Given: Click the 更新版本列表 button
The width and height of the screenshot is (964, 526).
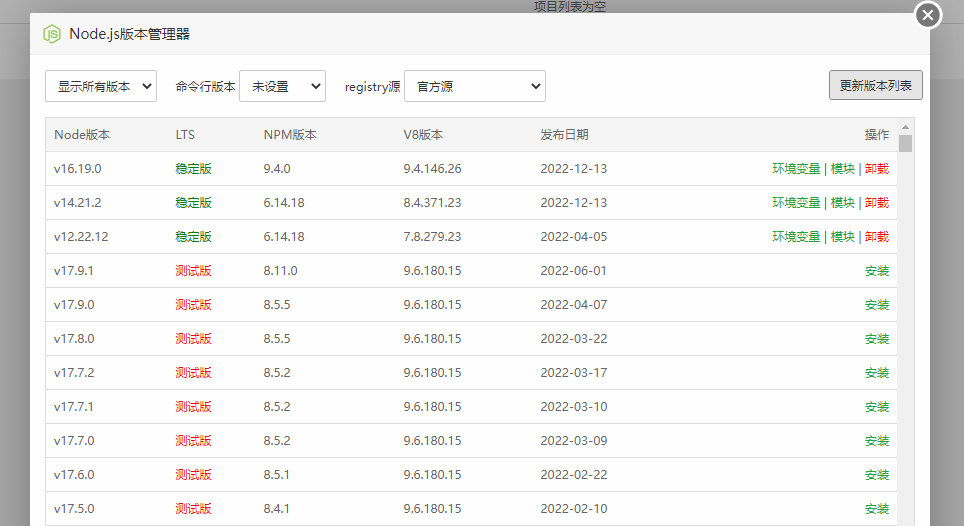Looking at the screenshot, I should tap(875, 85).
